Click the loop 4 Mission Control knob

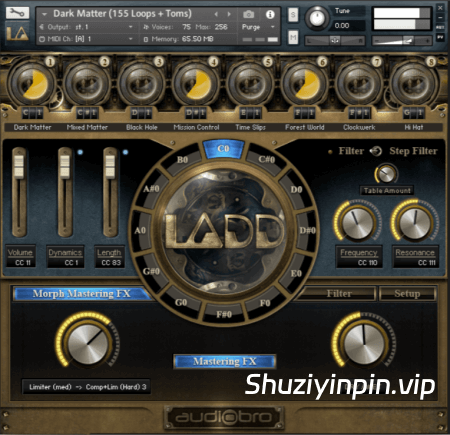(x=196, y=84)
